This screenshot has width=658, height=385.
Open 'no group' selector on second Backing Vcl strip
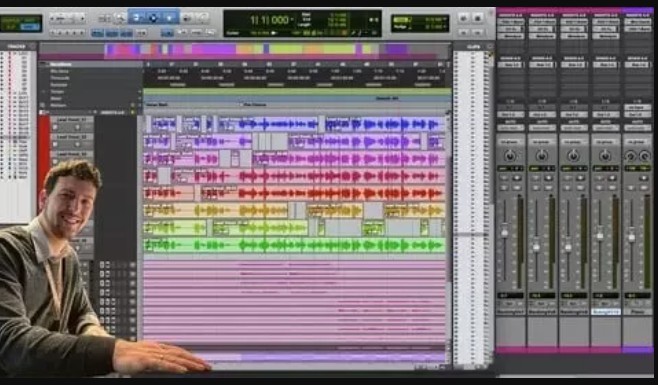[541, 142]
